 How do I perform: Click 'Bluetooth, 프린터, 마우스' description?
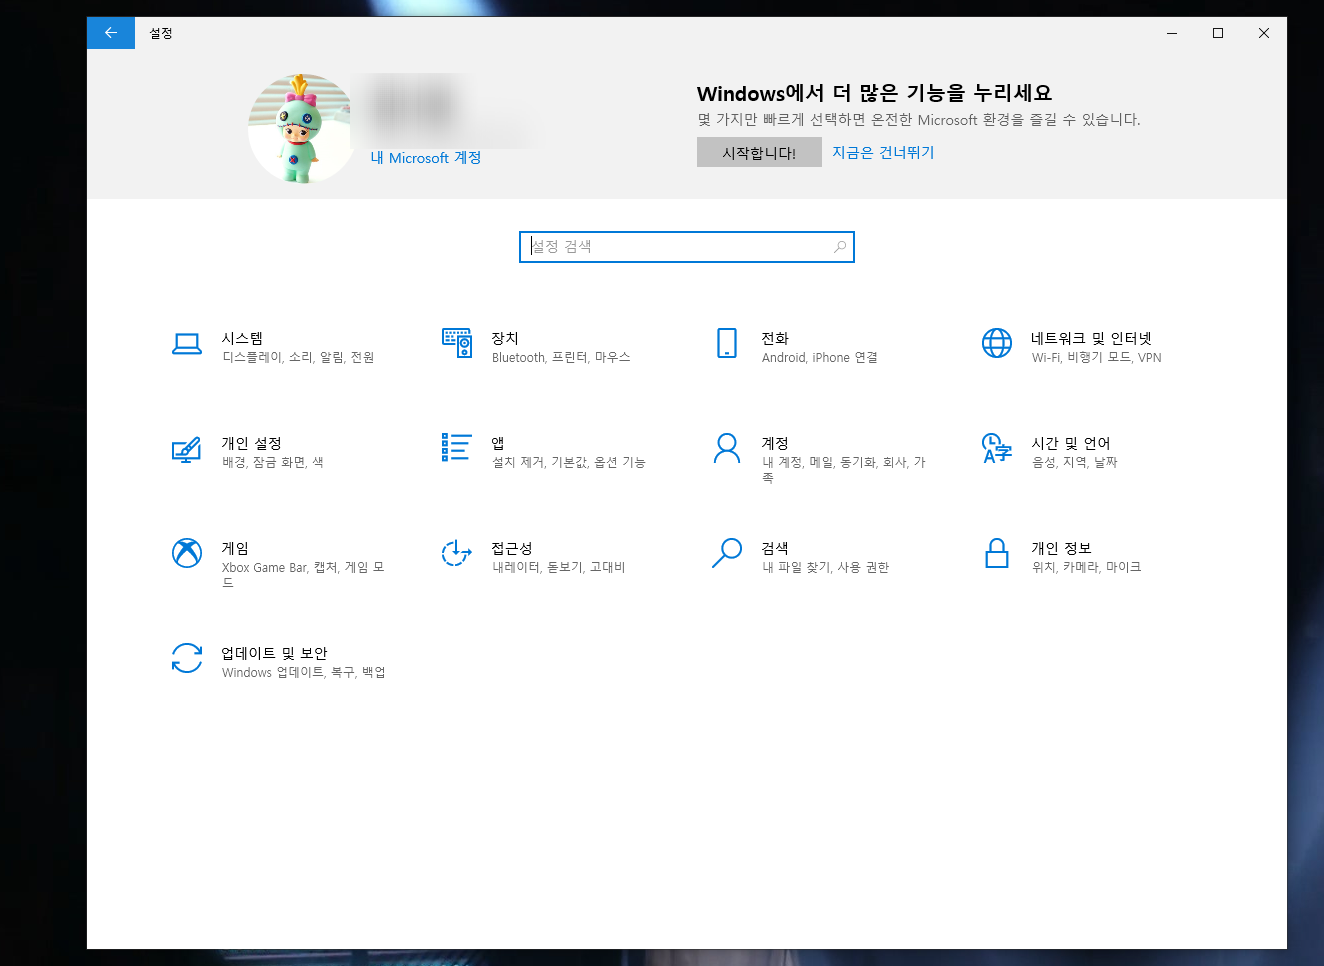tap(561, 358)
